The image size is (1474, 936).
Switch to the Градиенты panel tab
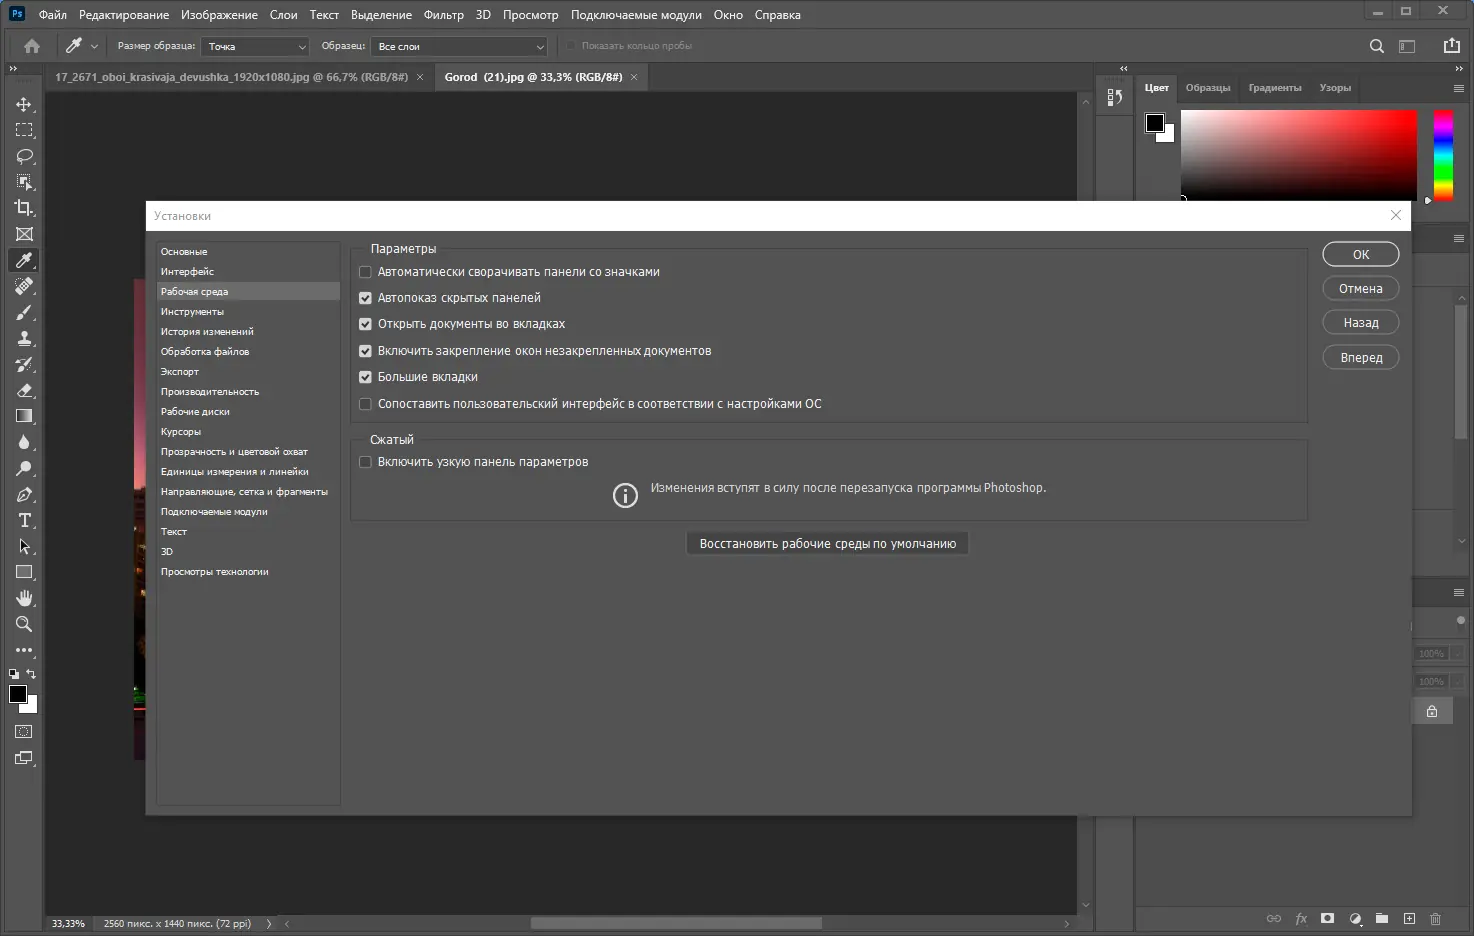[x=1275, y=88]
